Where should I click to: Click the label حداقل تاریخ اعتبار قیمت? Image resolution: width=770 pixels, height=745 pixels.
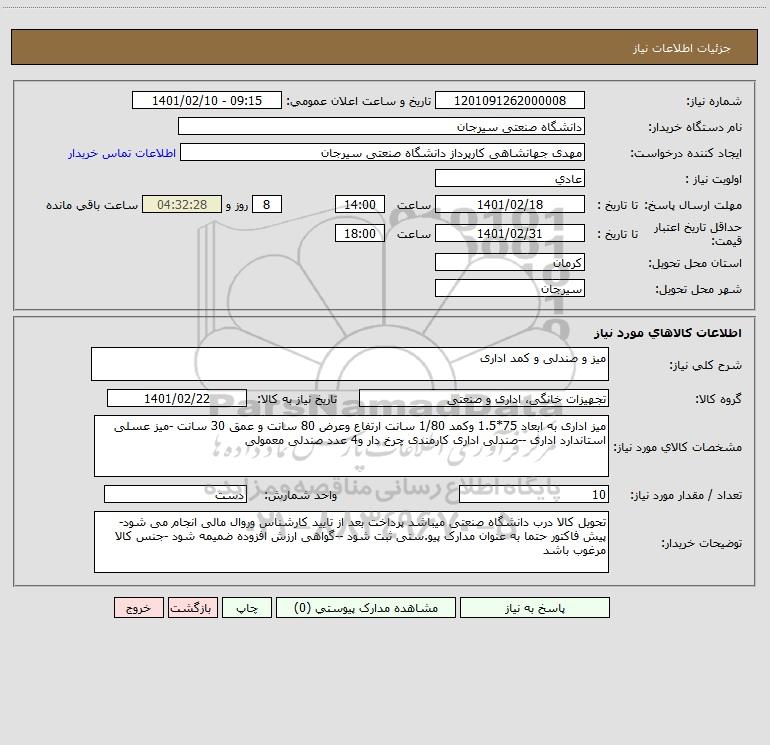click(698, 234)
